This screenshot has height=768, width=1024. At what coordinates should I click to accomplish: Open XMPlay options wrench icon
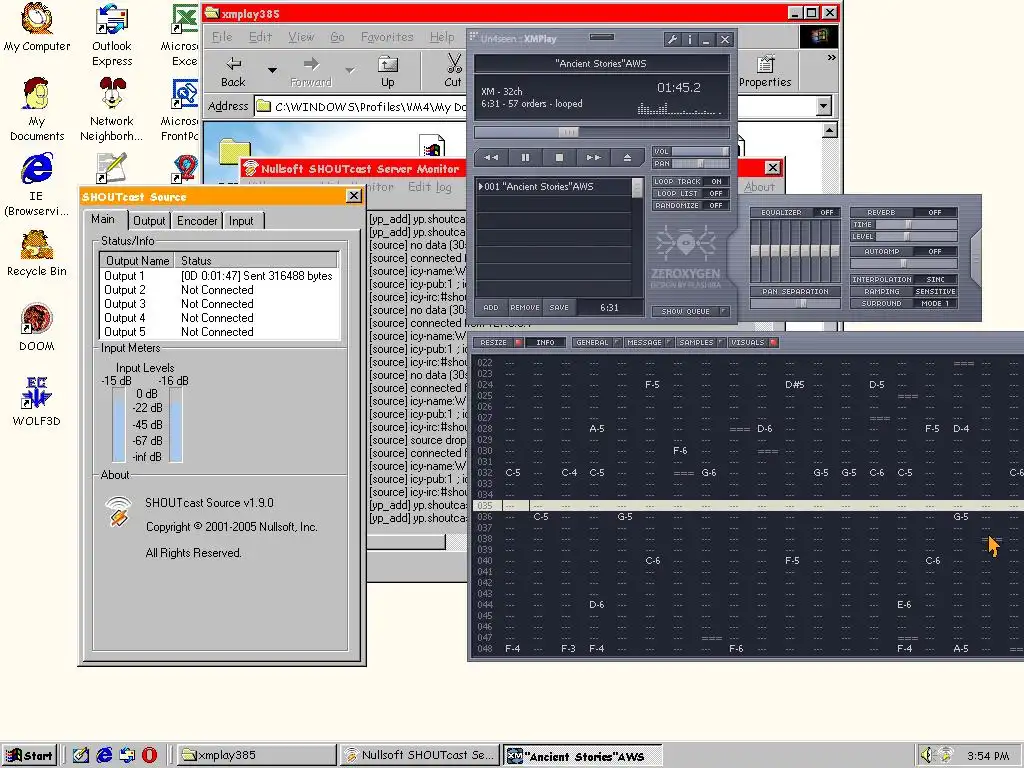coord(671,40)
